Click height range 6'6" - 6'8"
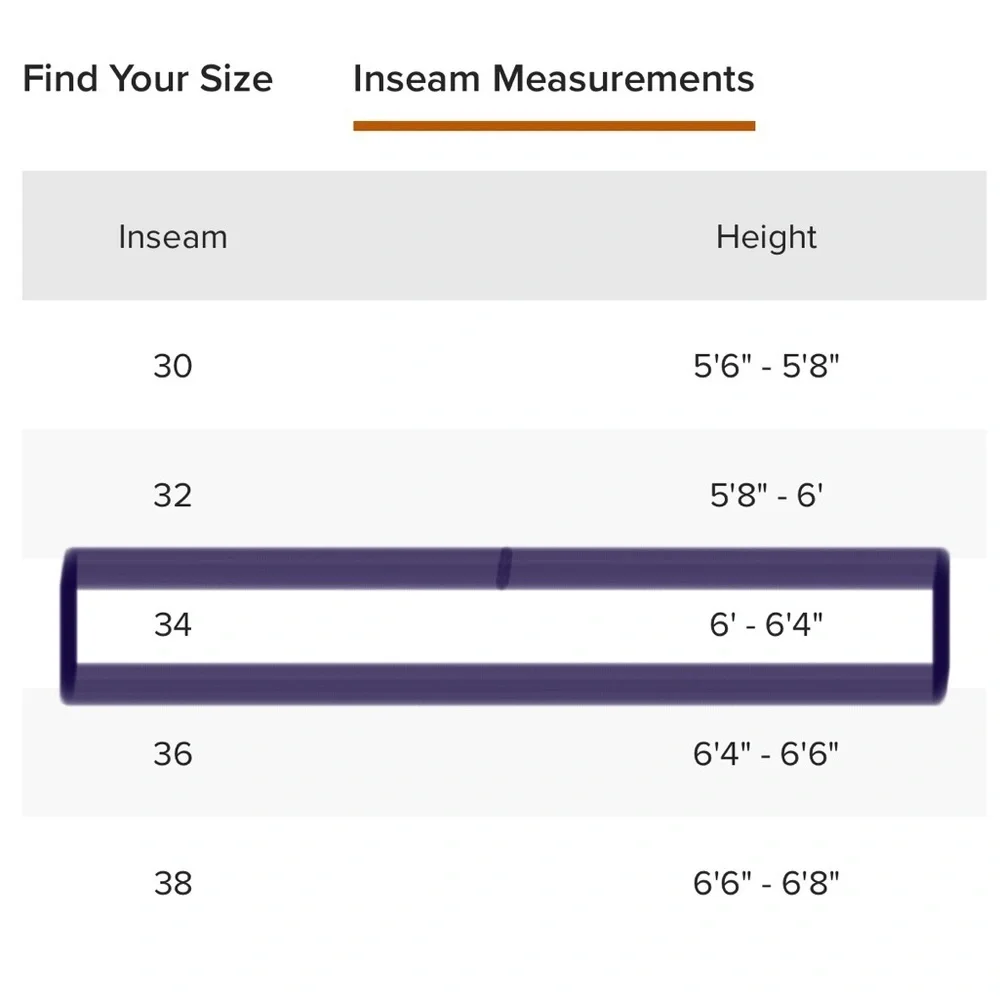This screenshot has height=1000, width=1000. tap(766, 883)
